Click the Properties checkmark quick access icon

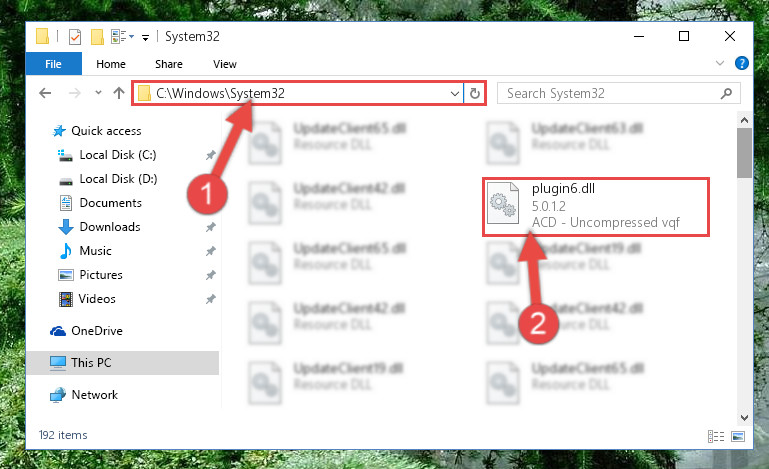click(75, 37)
